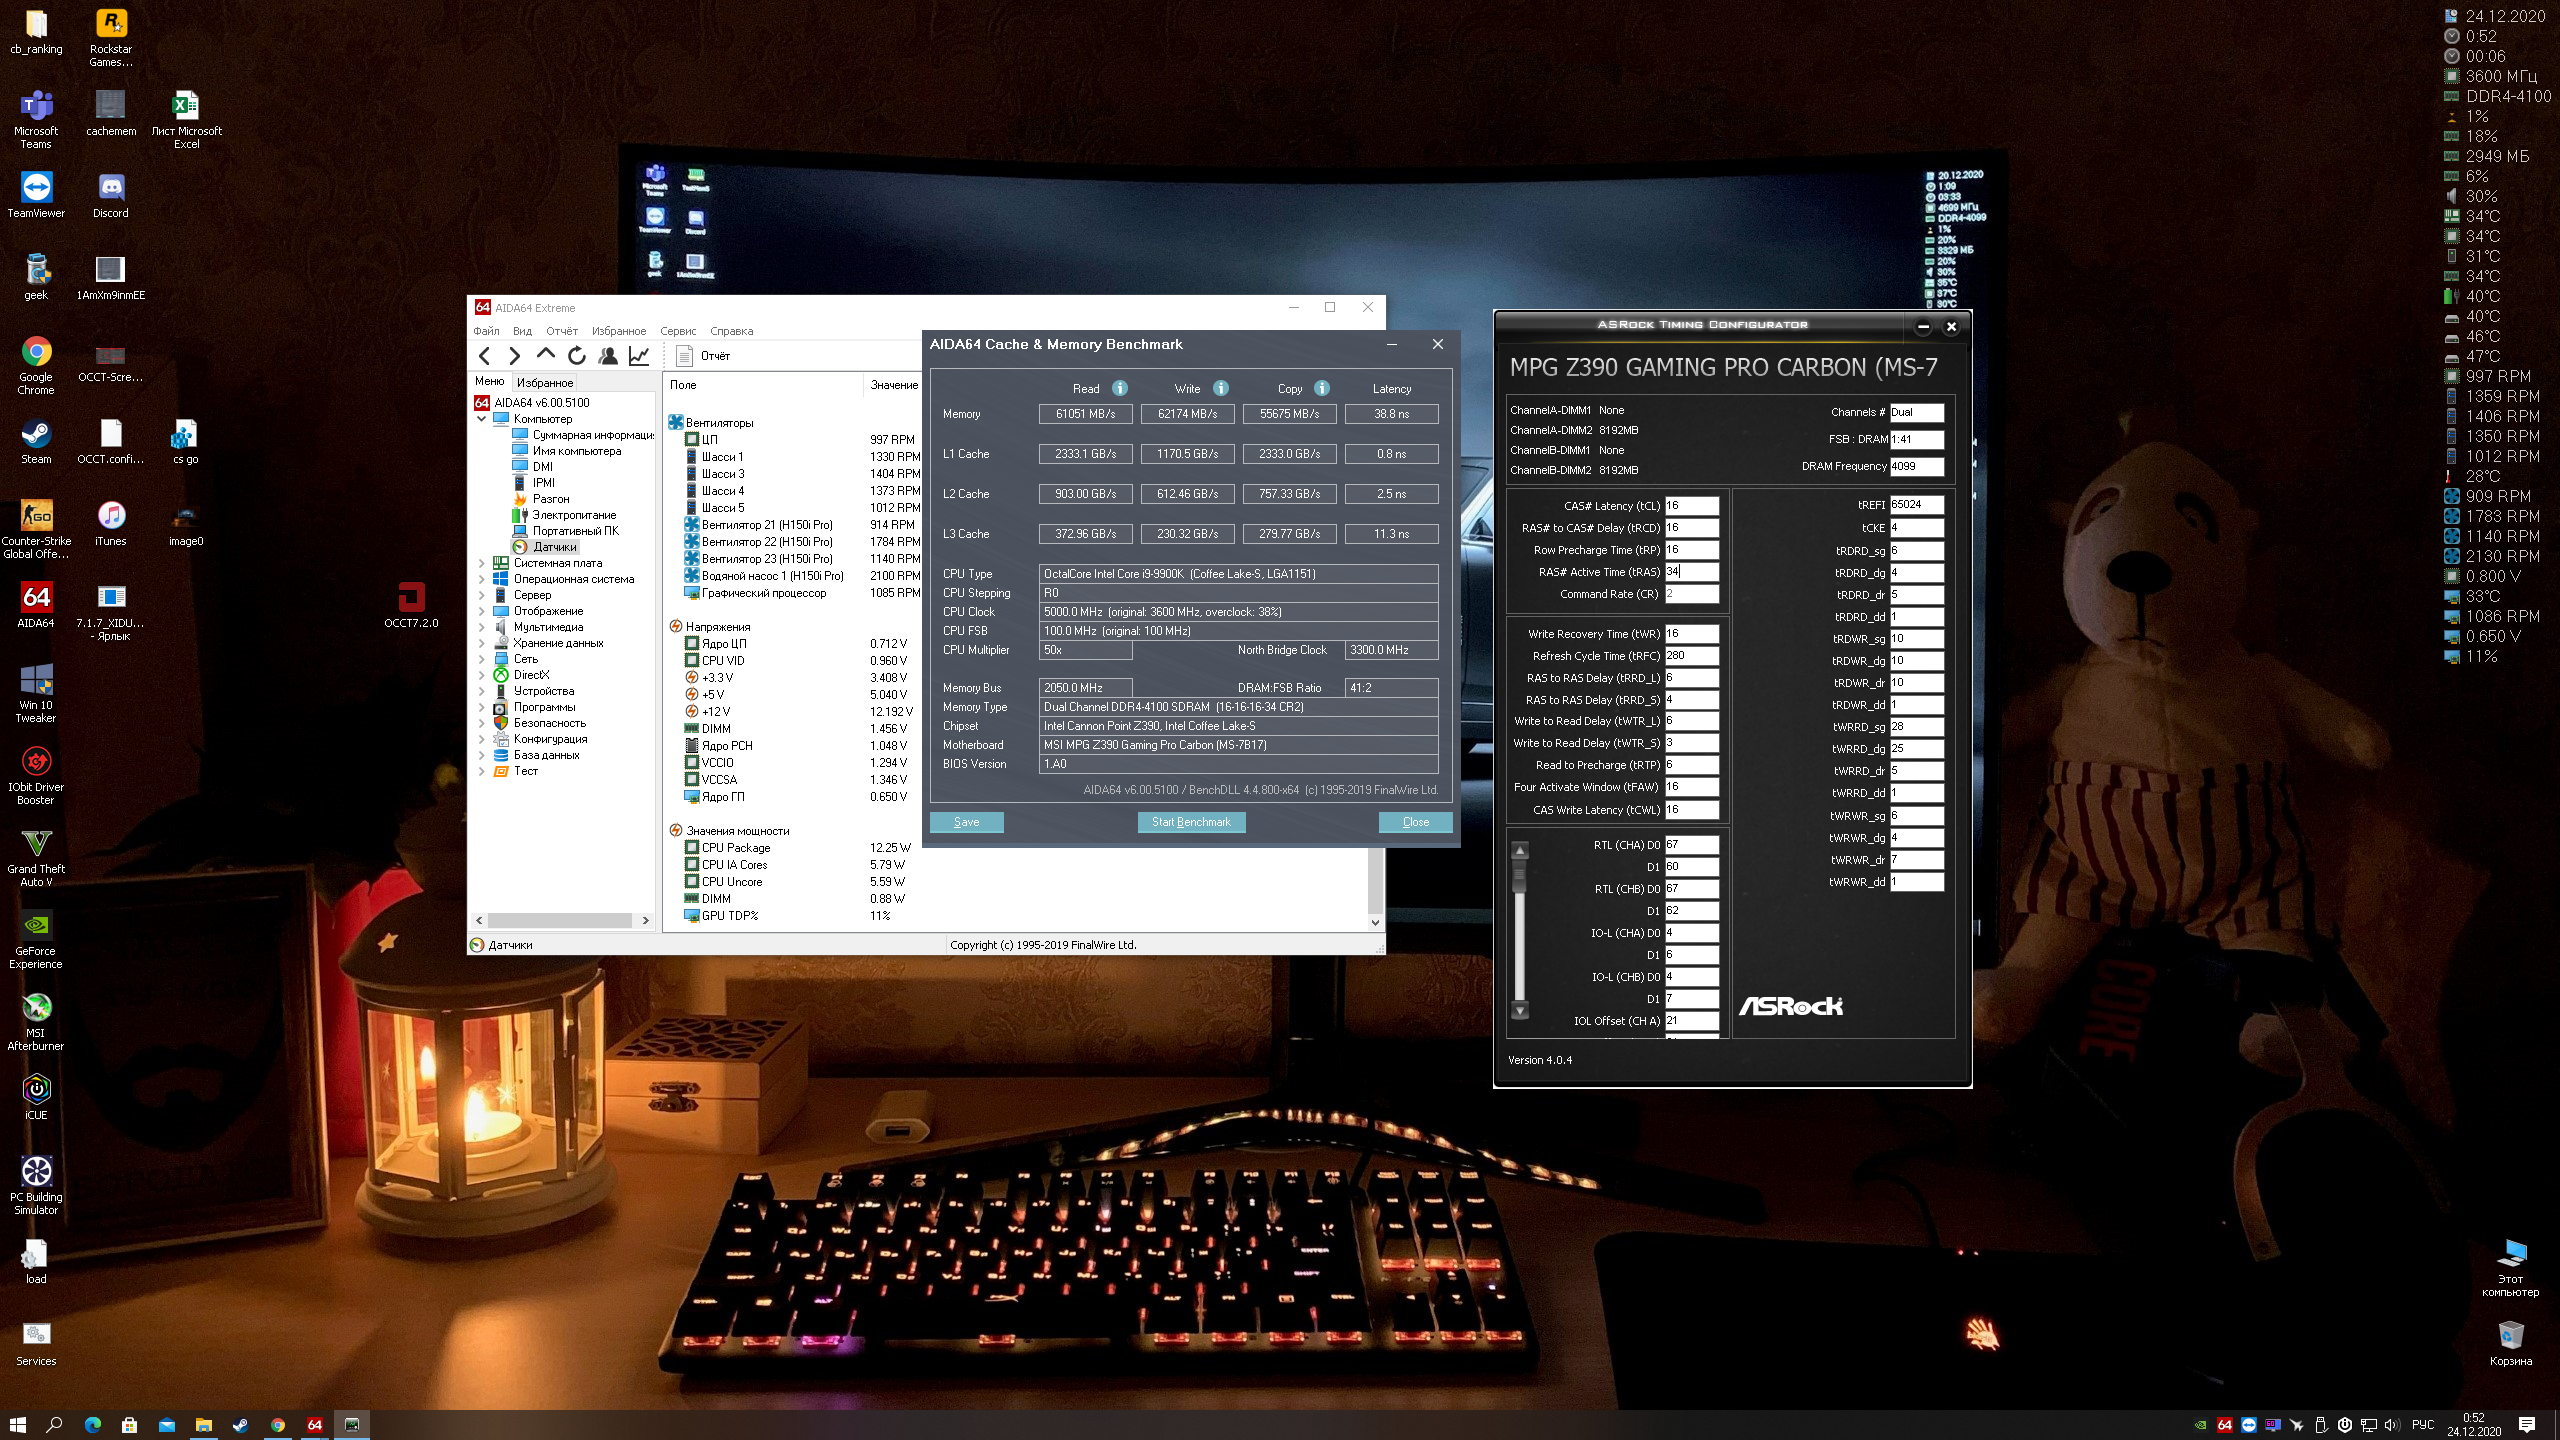Click the info icon next to Copy

pos(1322,388)
